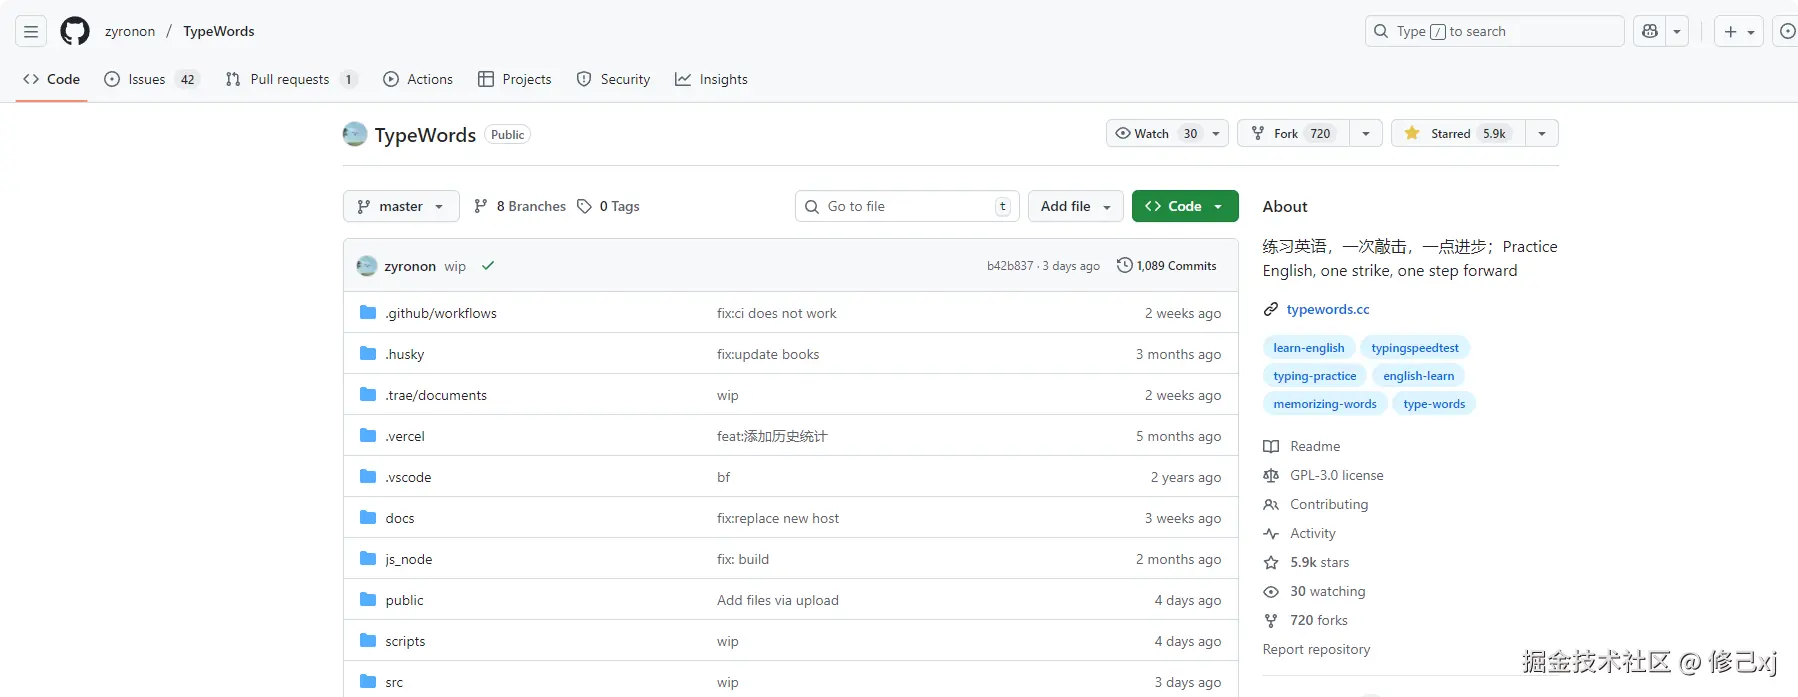Image resolution: width=1798 pixels, height=697 pixels.
Task: Switch to the Security tab
Action: point(614,79)
